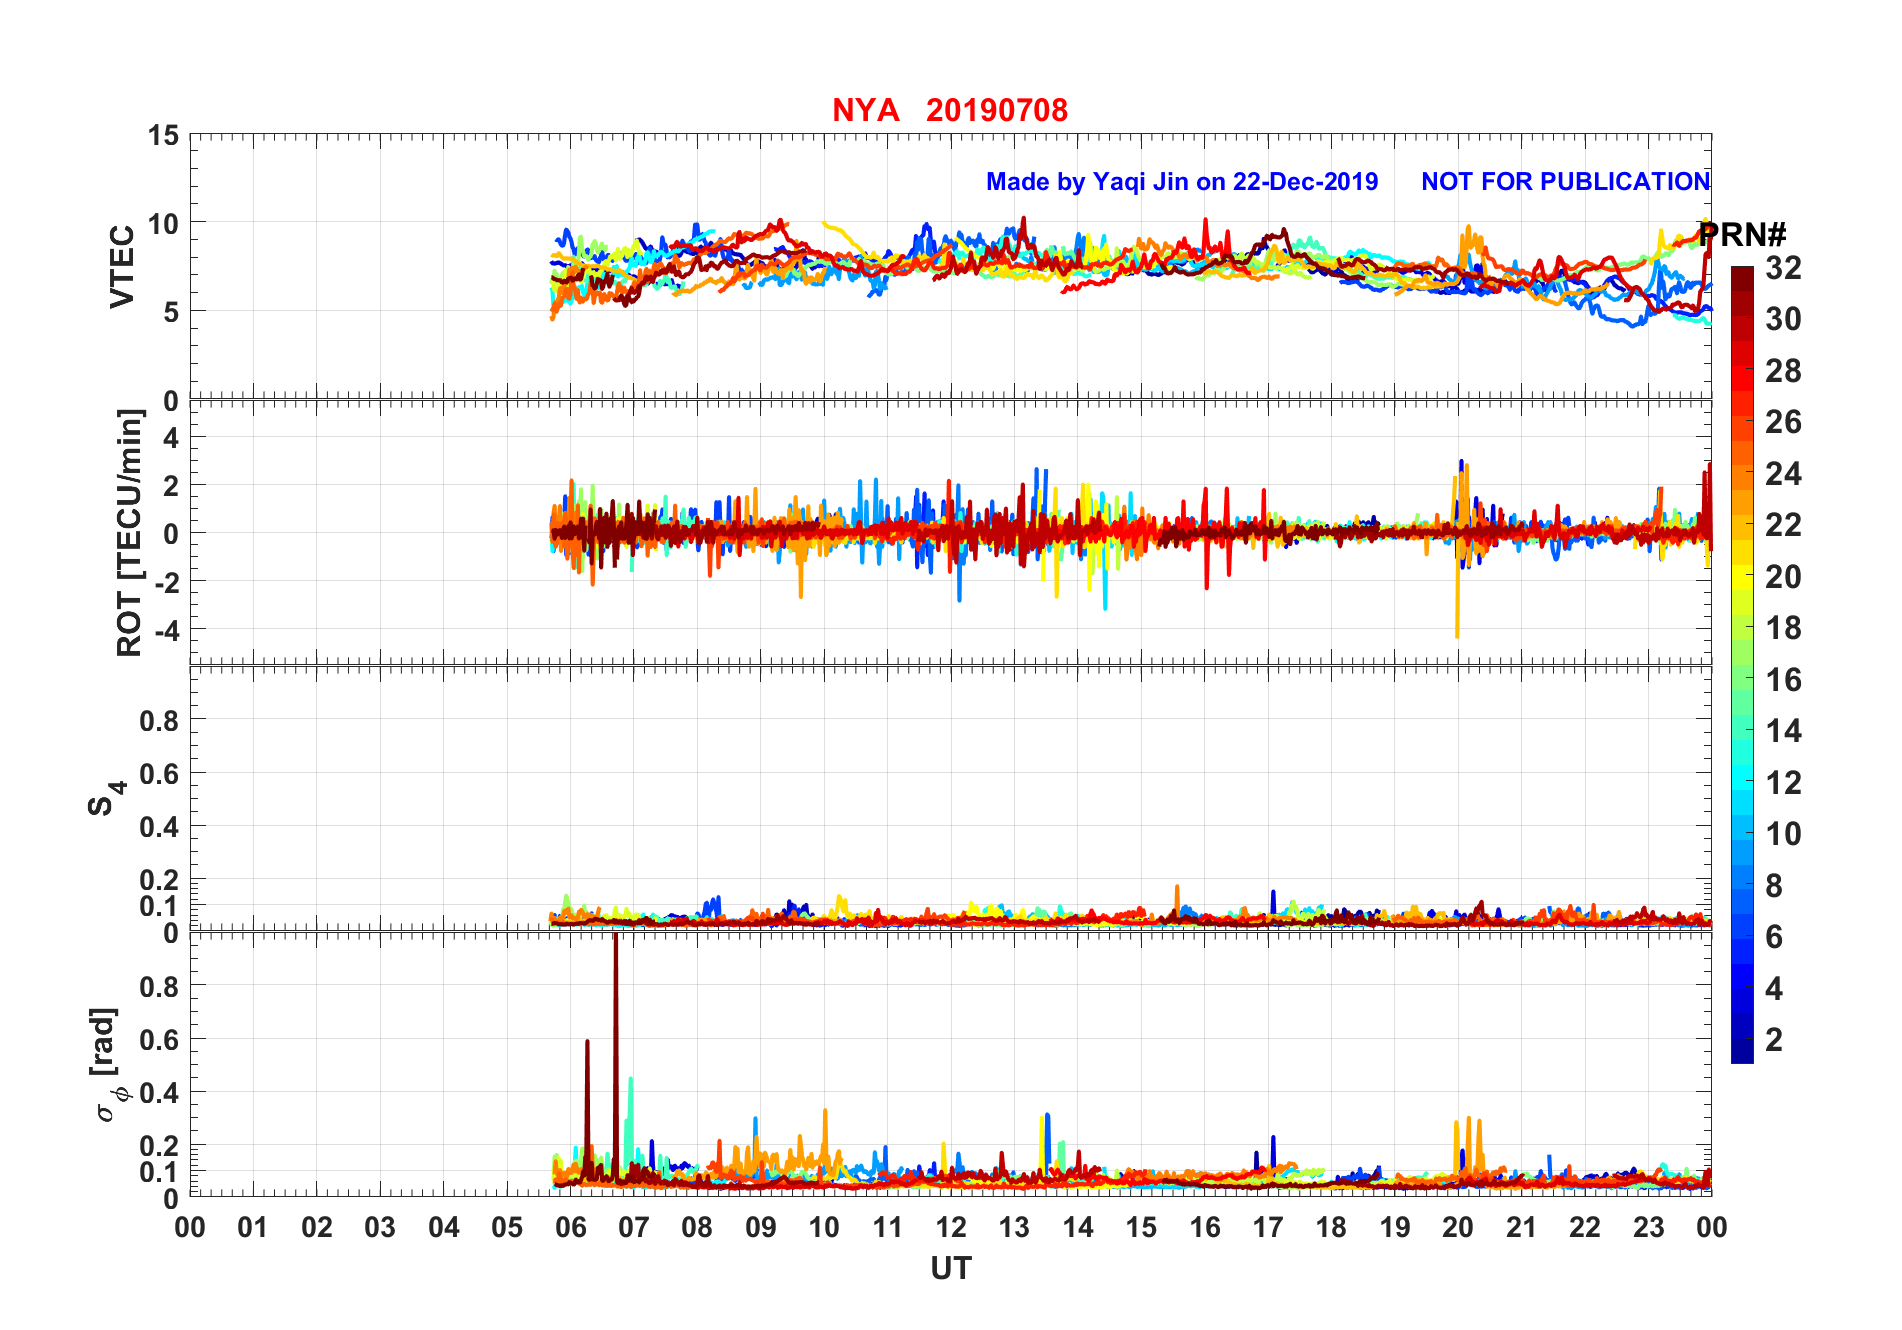Click the "PRN#" colorbar heading
The height and width of the screenshot is (1330, 1902).
click(1742, 235)
